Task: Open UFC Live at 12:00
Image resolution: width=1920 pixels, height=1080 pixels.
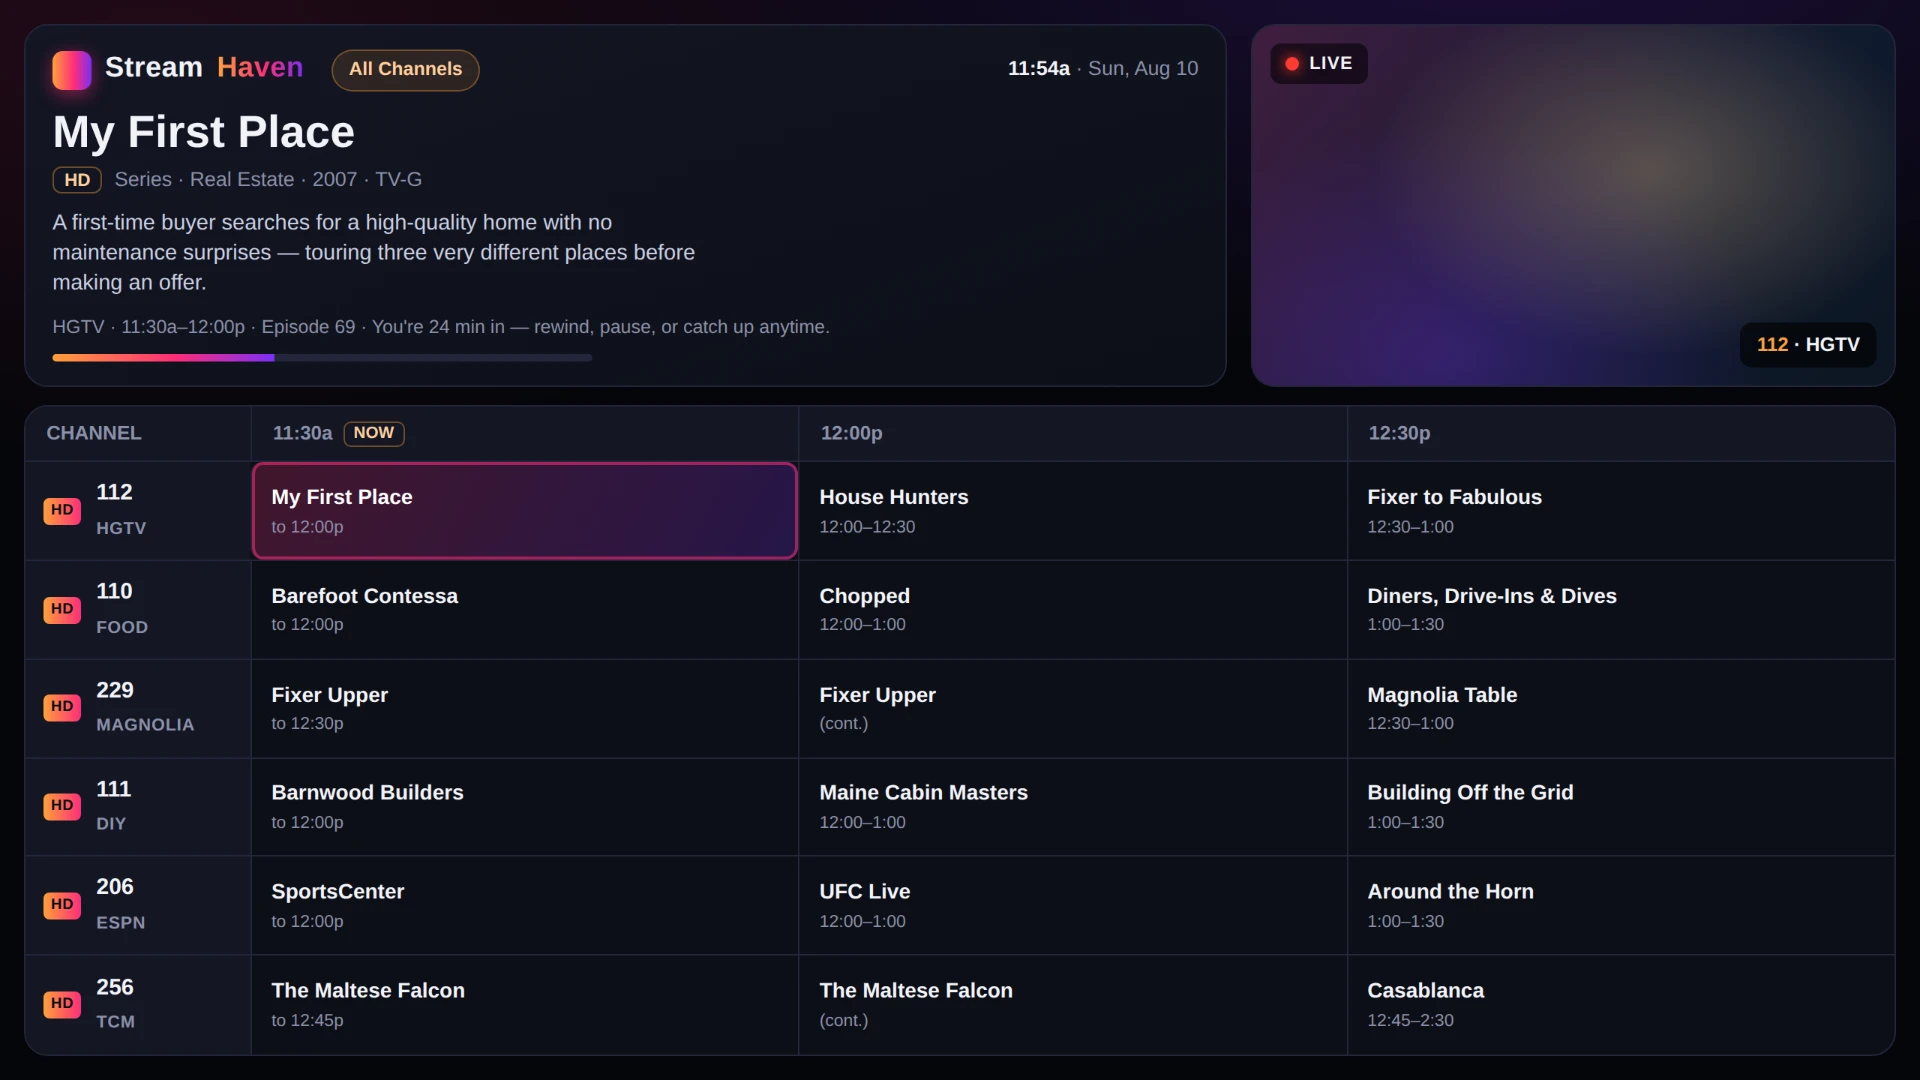Action: coord(1073,905)
